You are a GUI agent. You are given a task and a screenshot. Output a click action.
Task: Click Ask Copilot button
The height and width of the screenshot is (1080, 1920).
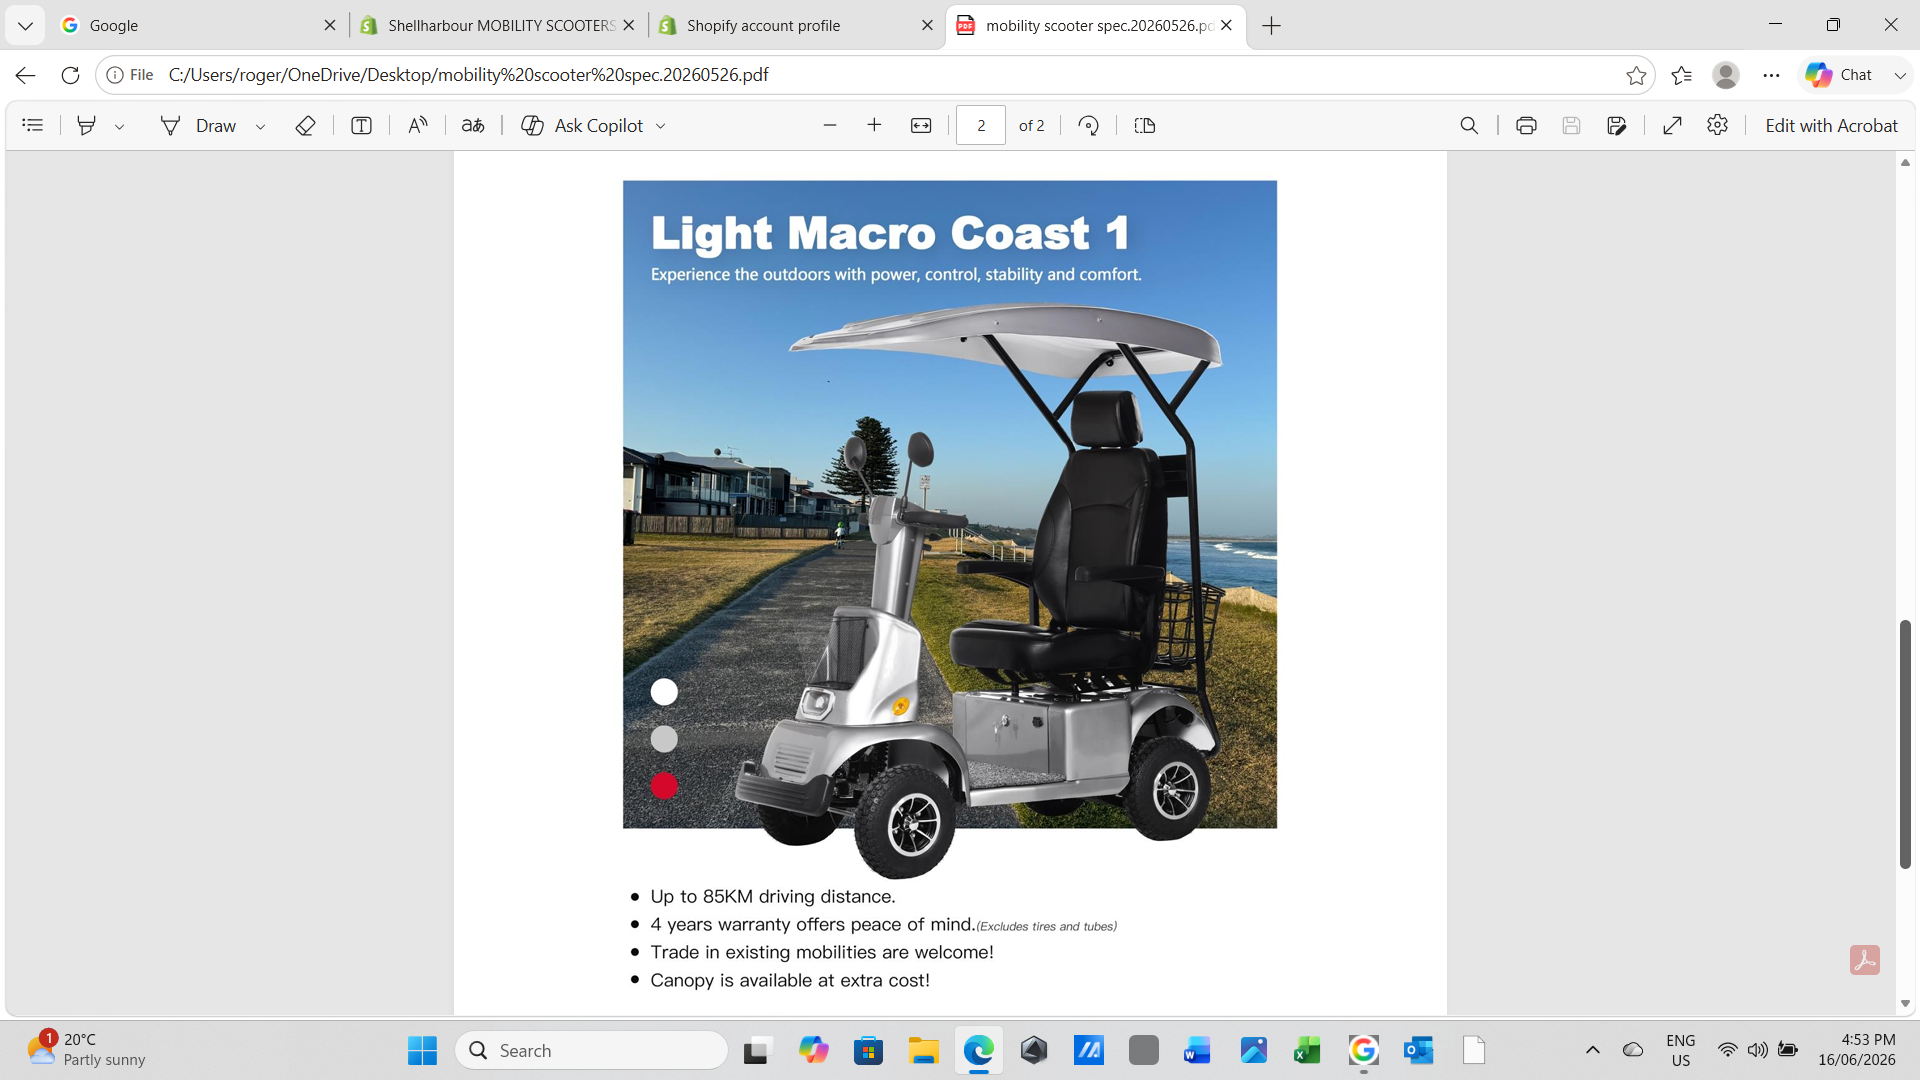click(x=583, y=125)
